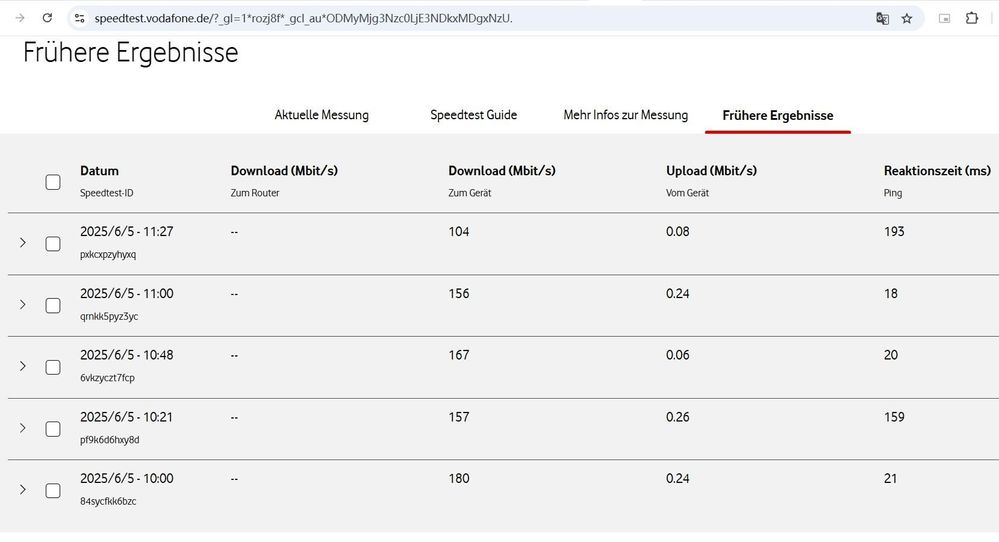Image resolution: width=999 pixels, height=542 pixels.
Task: Open the browser extensions puzzle icon
Action: tap(971, 18)
